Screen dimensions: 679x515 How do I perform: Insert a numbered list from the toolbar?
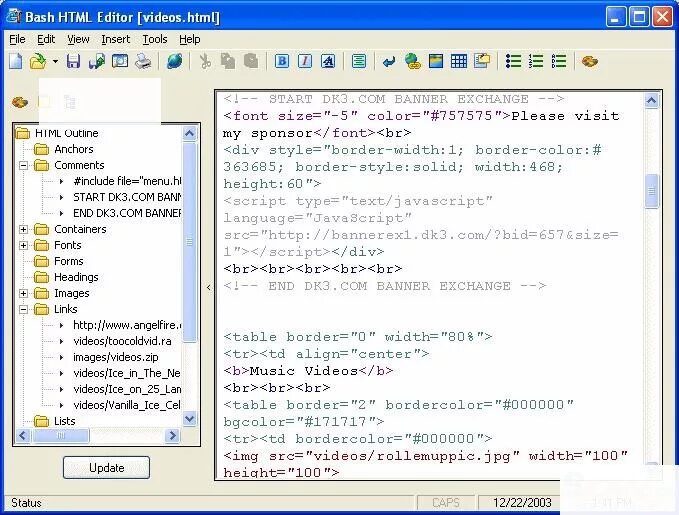click(536, 61)
